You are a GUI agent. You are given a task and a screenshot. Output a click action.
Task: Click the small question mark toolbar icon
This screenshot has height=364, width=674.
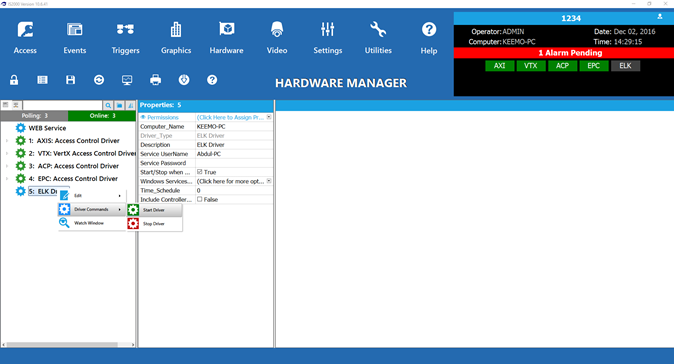tap(212, 80)
